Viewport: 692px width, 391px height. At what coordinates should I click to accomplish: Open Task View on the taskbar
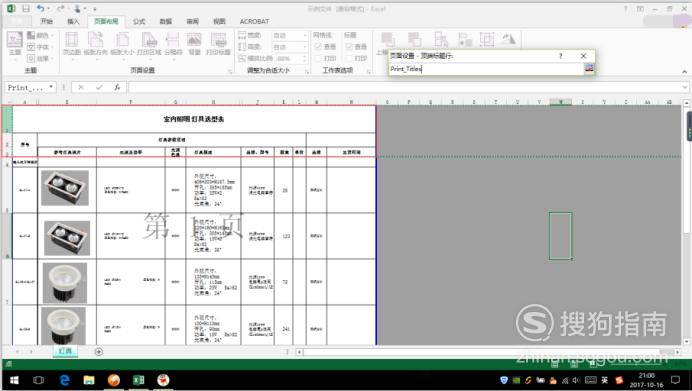pos(39,380)
